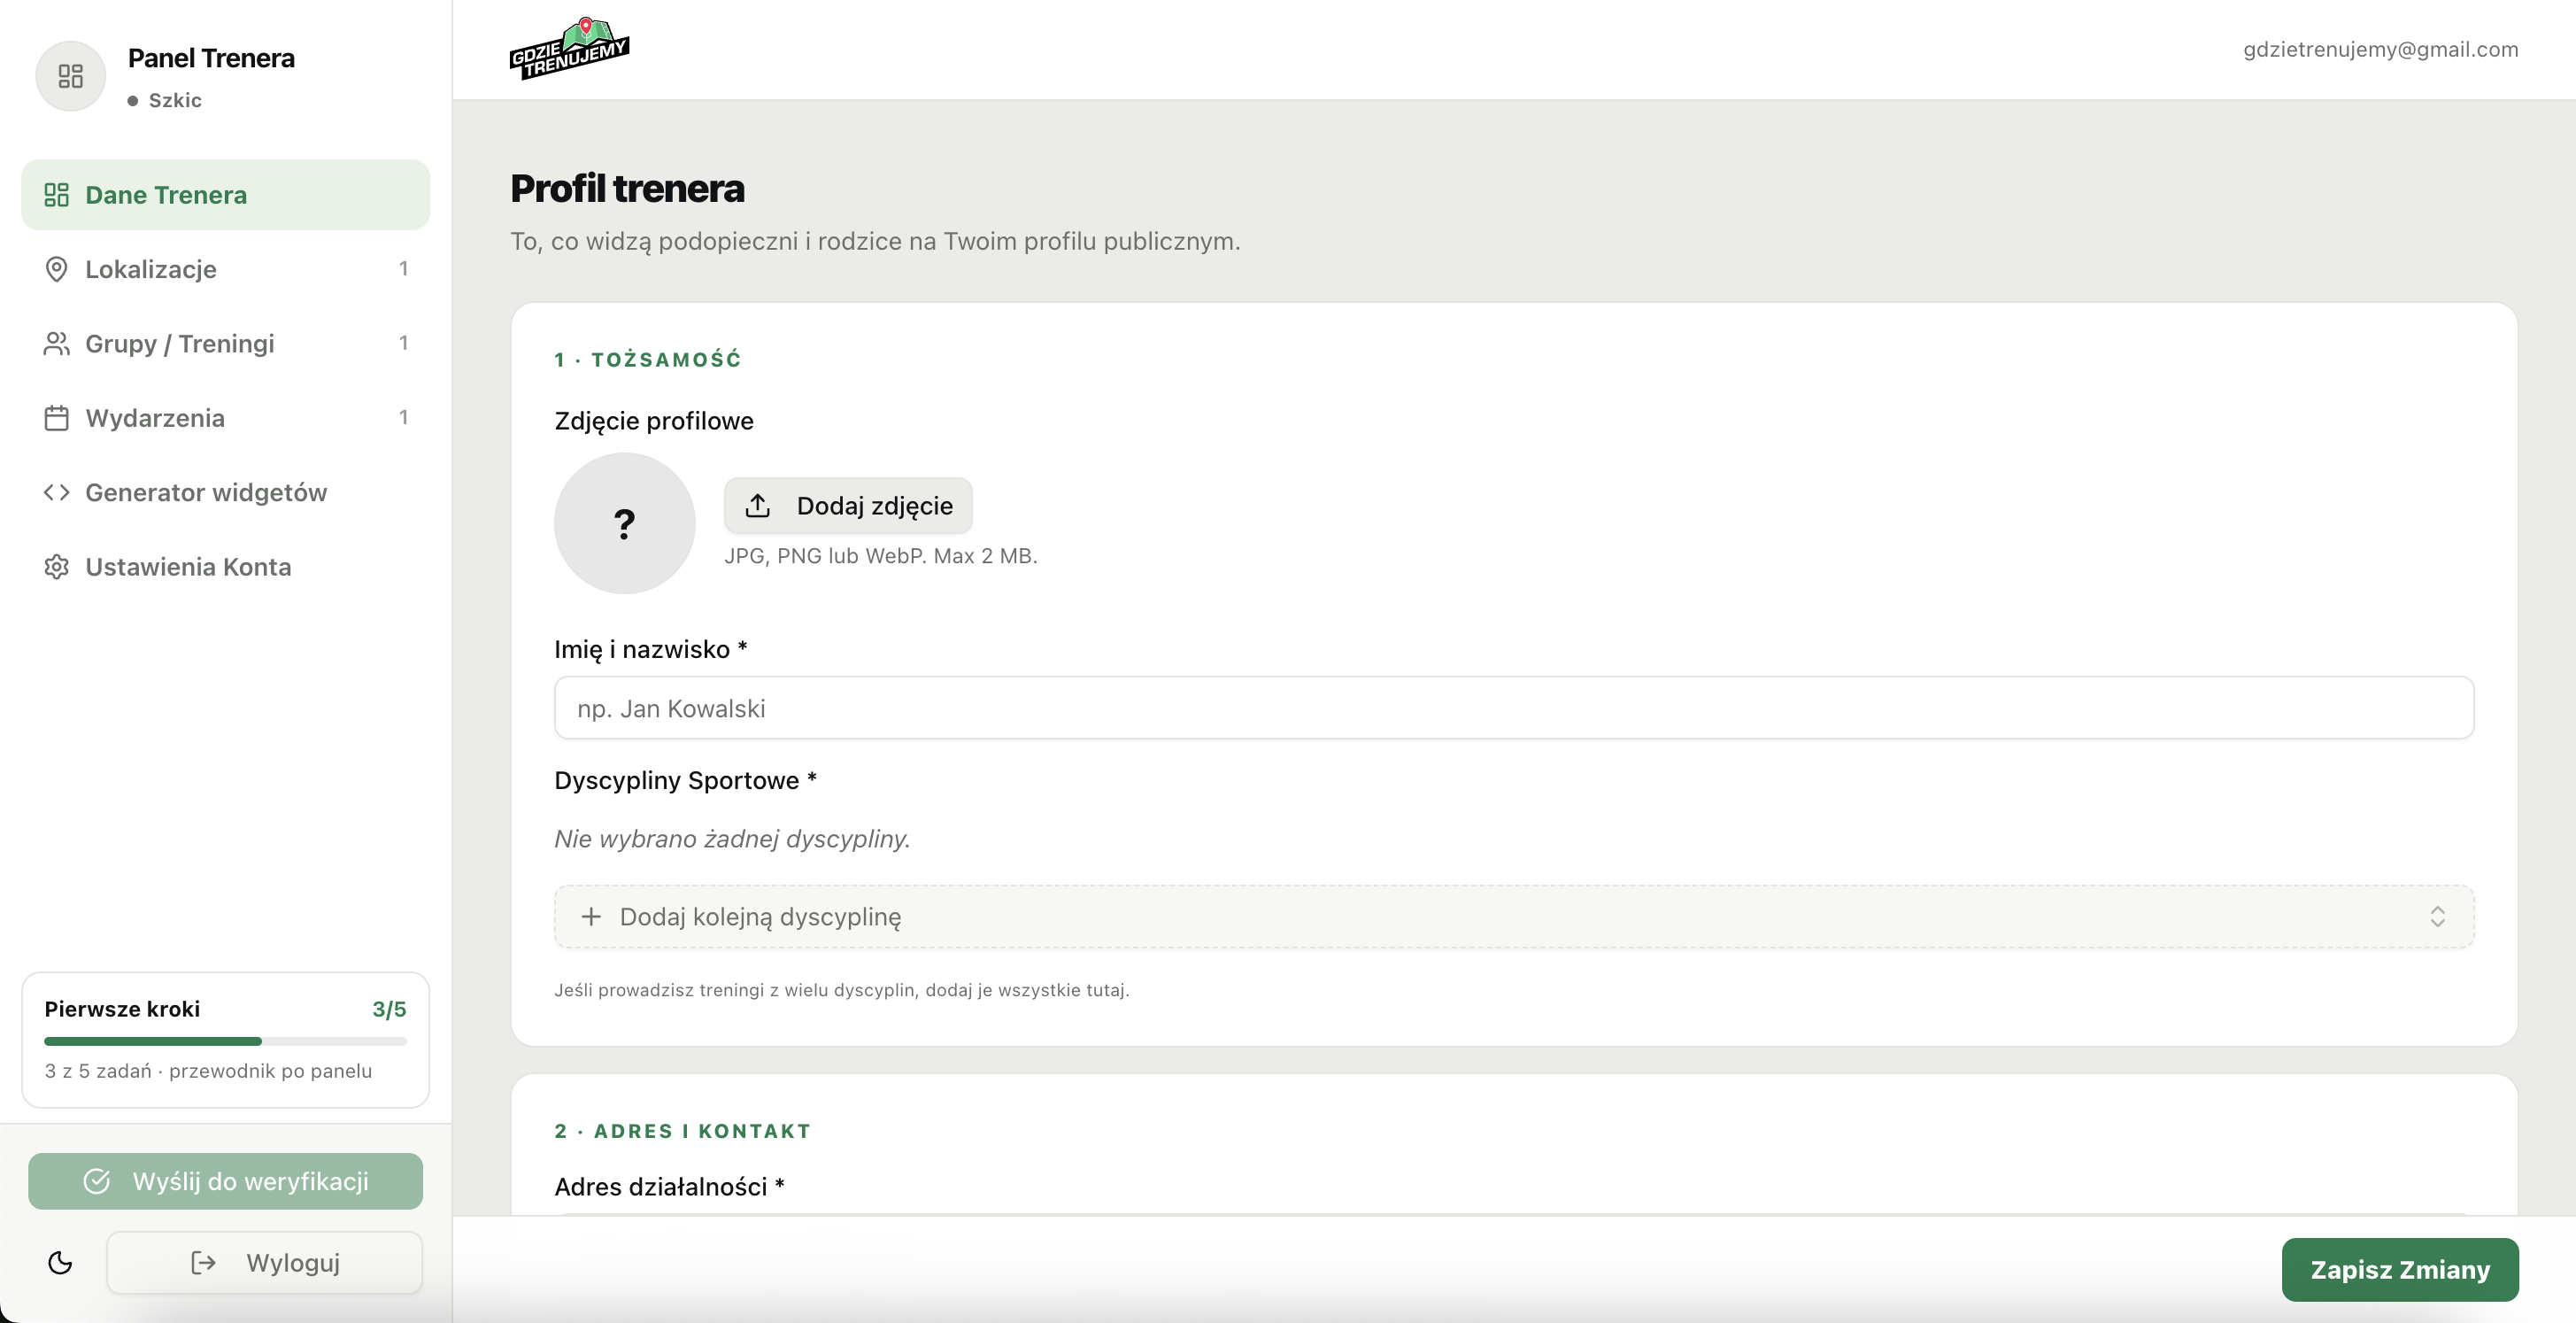Click the Pierwsze kroki progress bar
2576x1323 pixels.
pyautogui.click(x=225, y=1041)
